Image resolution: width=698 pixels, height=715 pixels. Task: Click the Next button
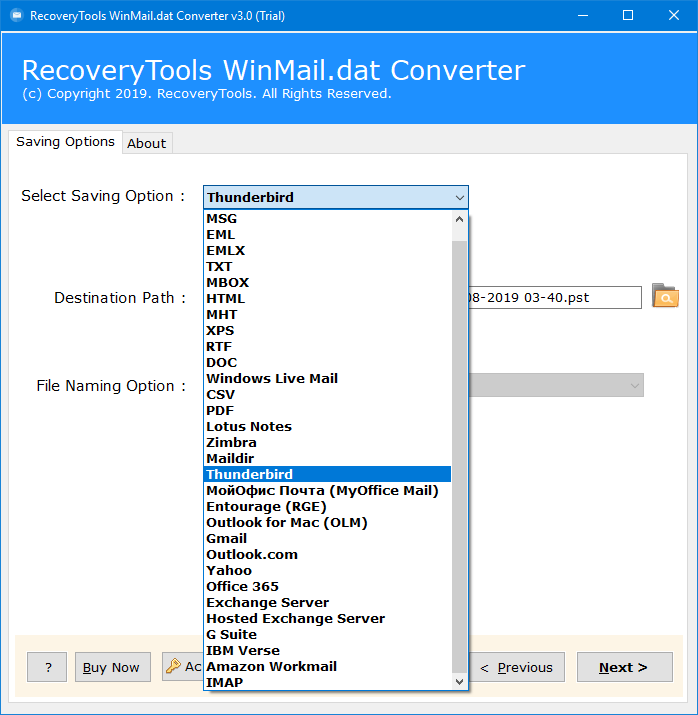pos(625,667)
